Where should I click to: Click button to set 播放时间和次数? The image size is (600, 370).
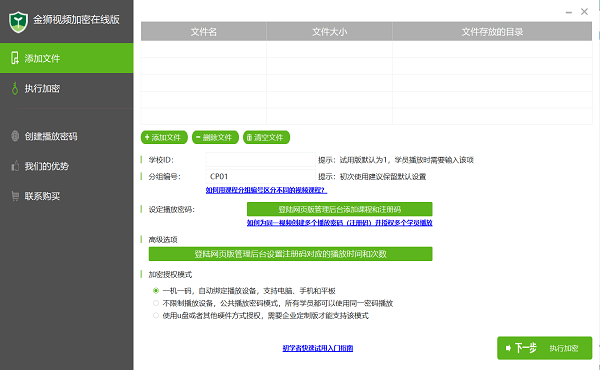[x=290, y=254]
